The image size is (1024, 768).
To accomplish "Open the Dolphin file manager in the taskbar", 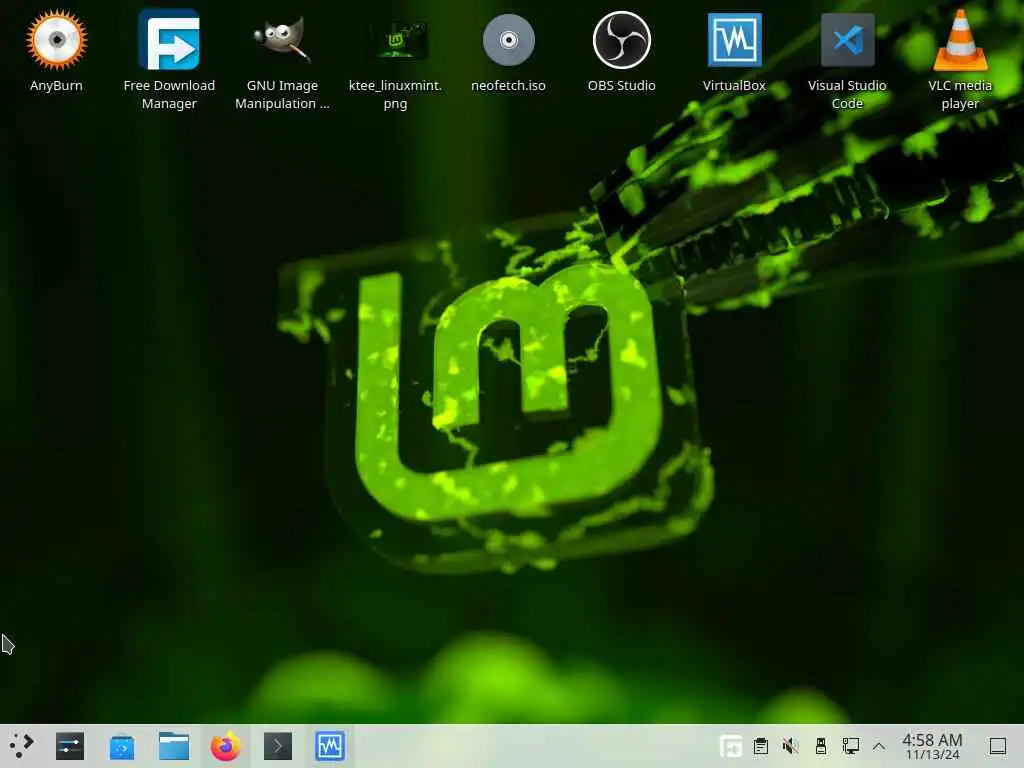I will pyautogui.click(x=174, y=746).
